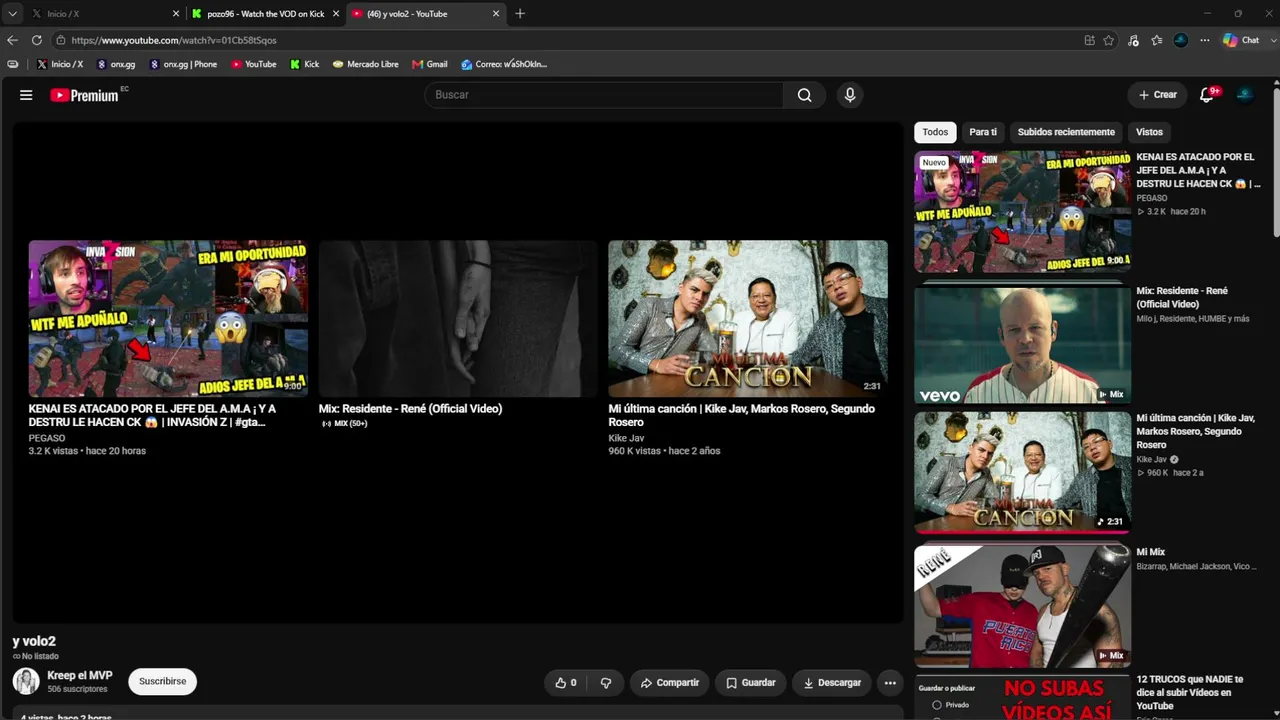Open Kreep el MVP channel avatar
The width and height of the screenshot is (1280, 720).
[x=26, y=682]
